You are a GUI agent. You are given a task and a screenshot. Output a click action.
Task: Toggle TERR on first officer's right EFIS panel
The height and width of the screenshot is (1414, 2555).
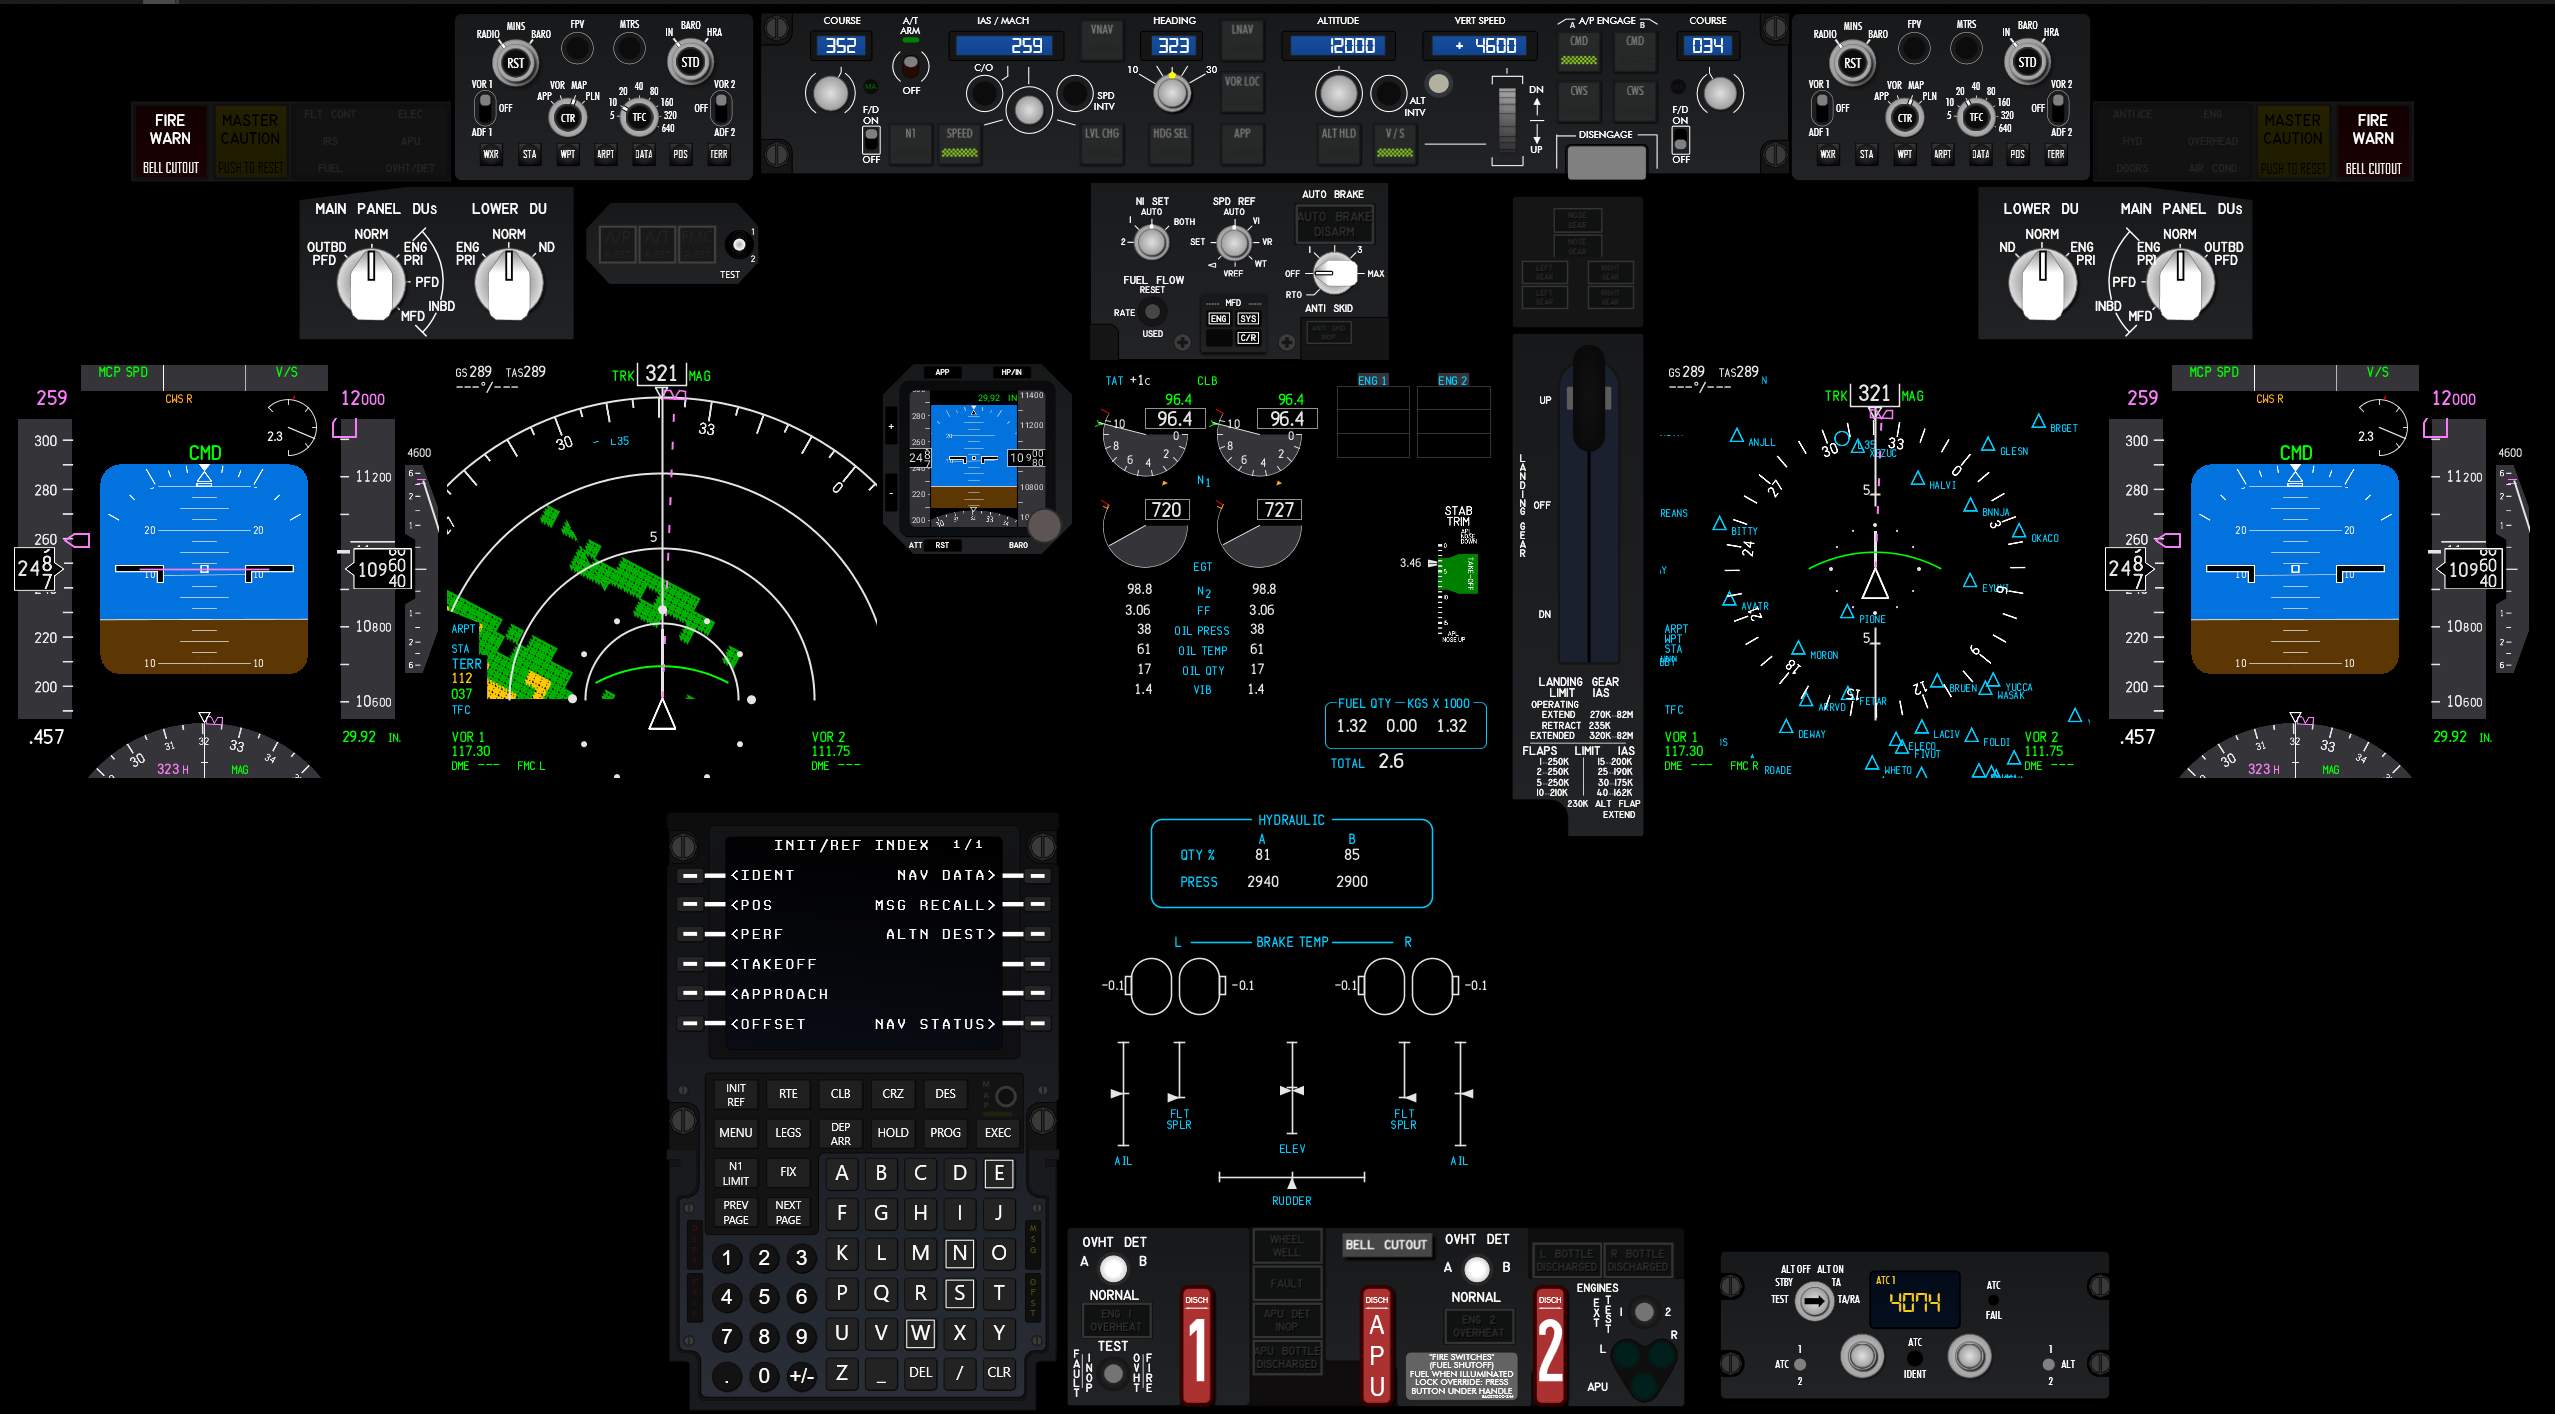2055,154
